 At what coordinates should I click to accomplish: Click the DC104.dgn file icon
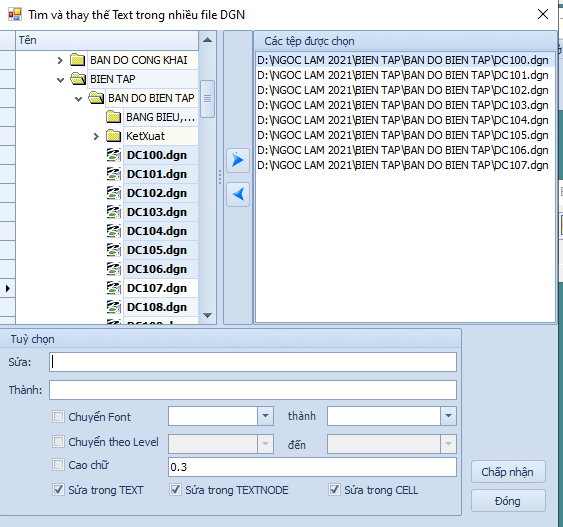(114, 231)
